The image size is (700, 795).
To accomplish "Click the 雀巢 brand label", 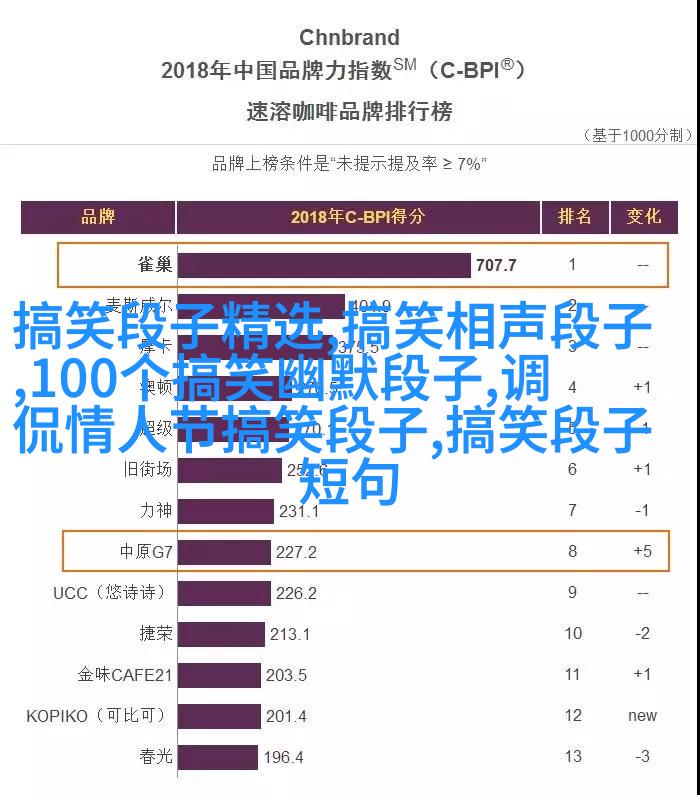I will coord(155,265).
